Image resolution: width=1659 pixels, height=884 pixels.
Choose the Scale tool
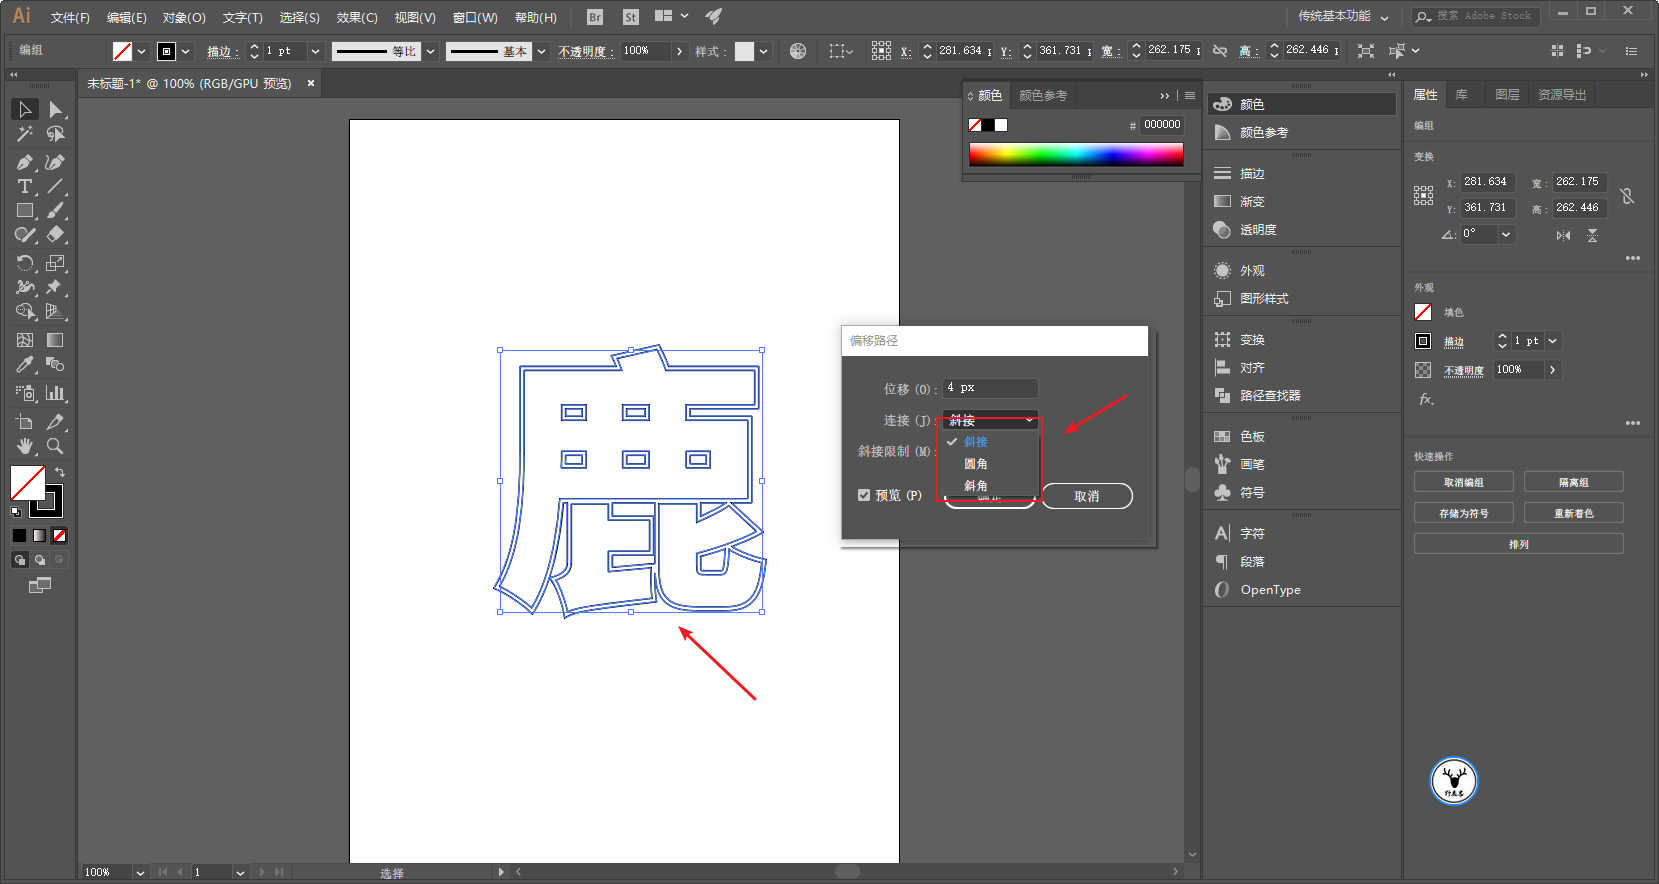click(56, 263)
